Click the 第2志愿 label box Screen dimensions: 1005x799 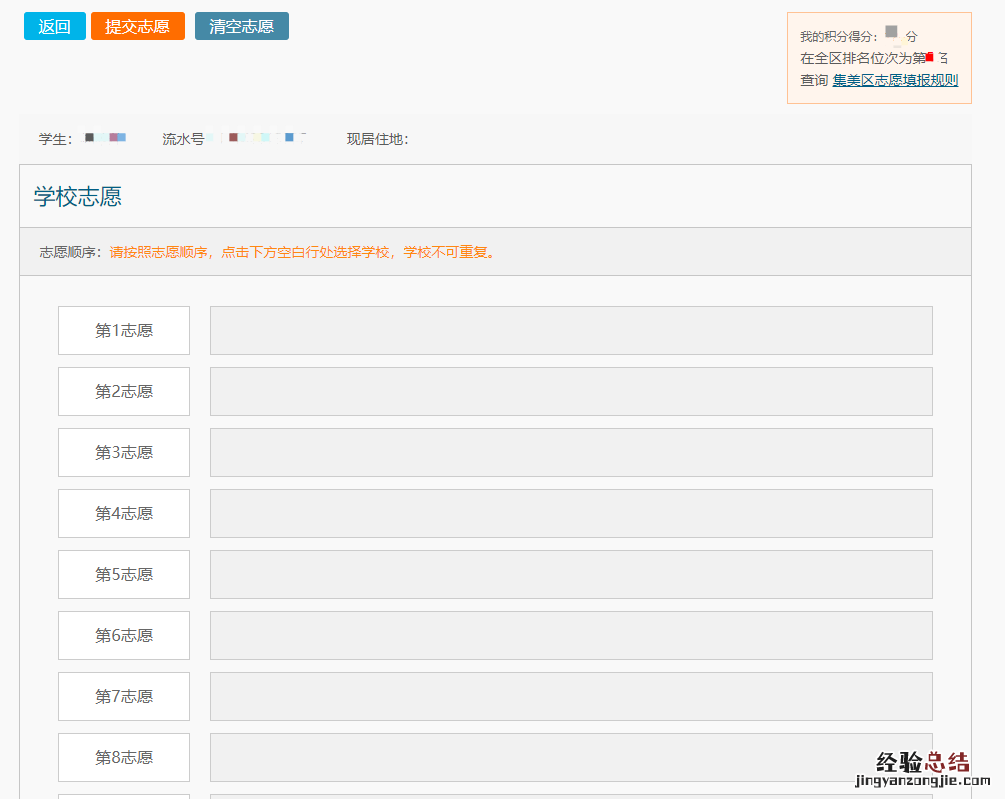pyautogui.click(x=124, y=391)
